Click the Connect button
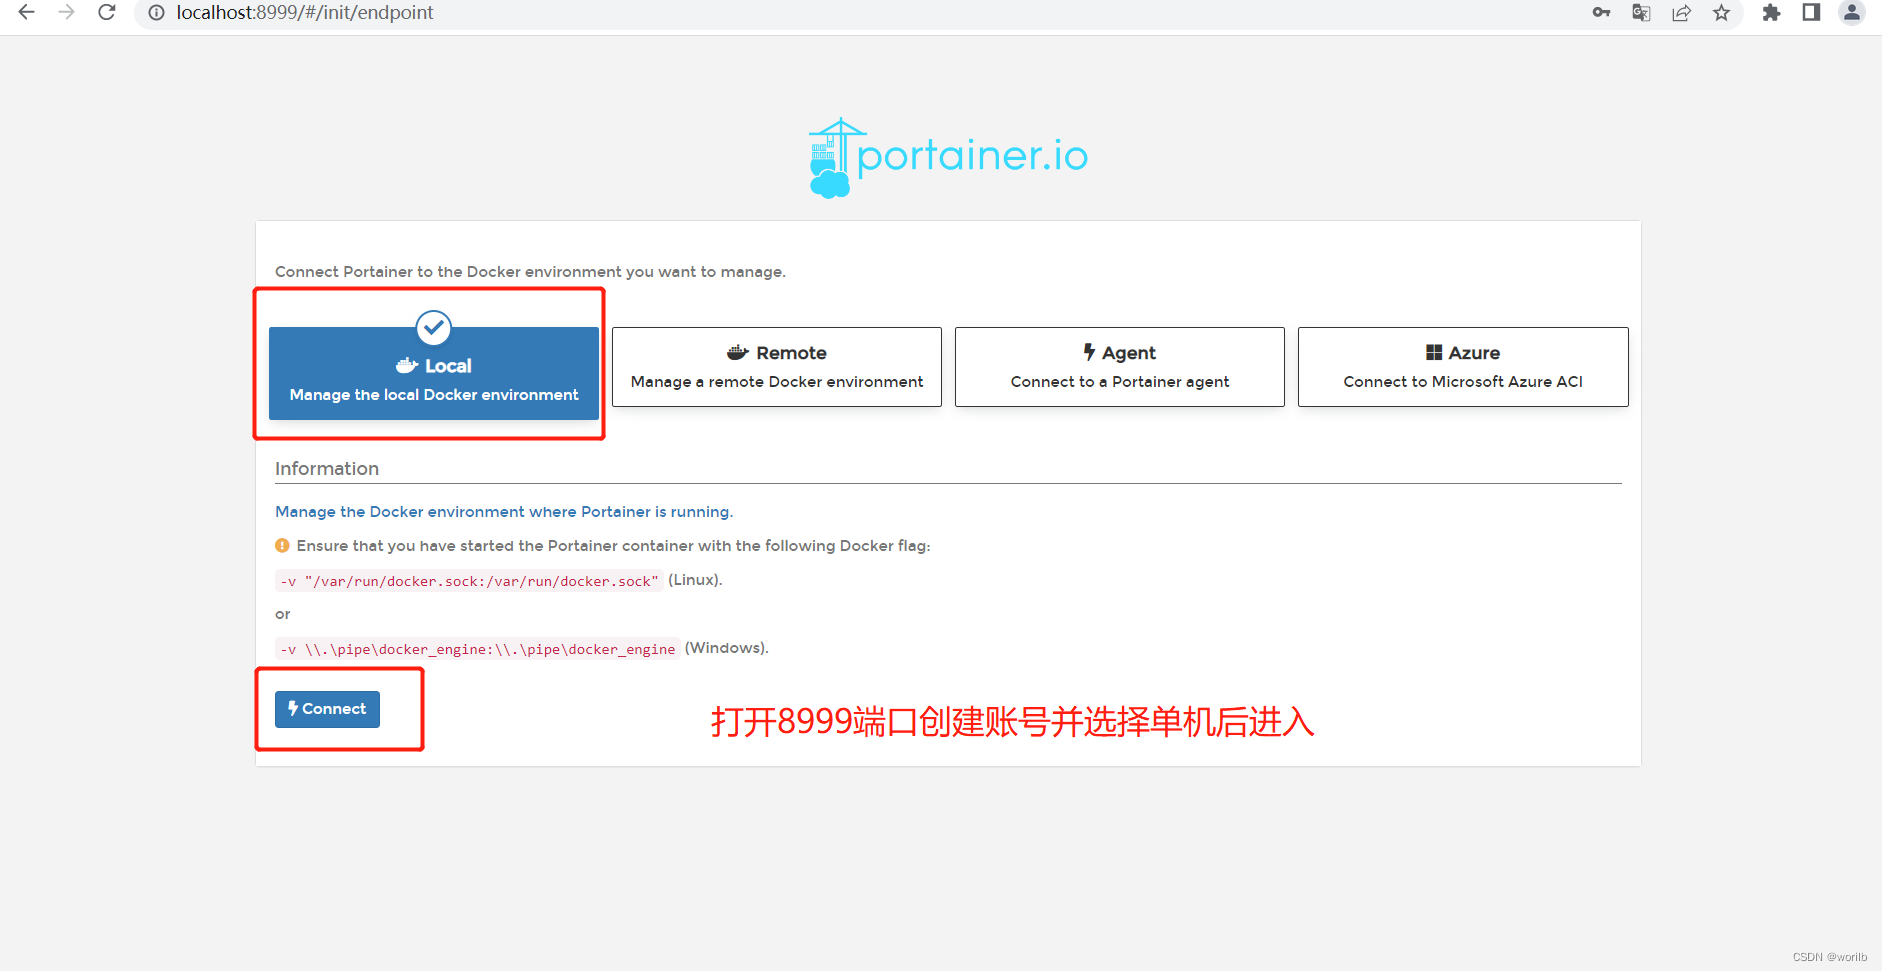The width and height of the screenshot is (1882, 971). point(327,709)
